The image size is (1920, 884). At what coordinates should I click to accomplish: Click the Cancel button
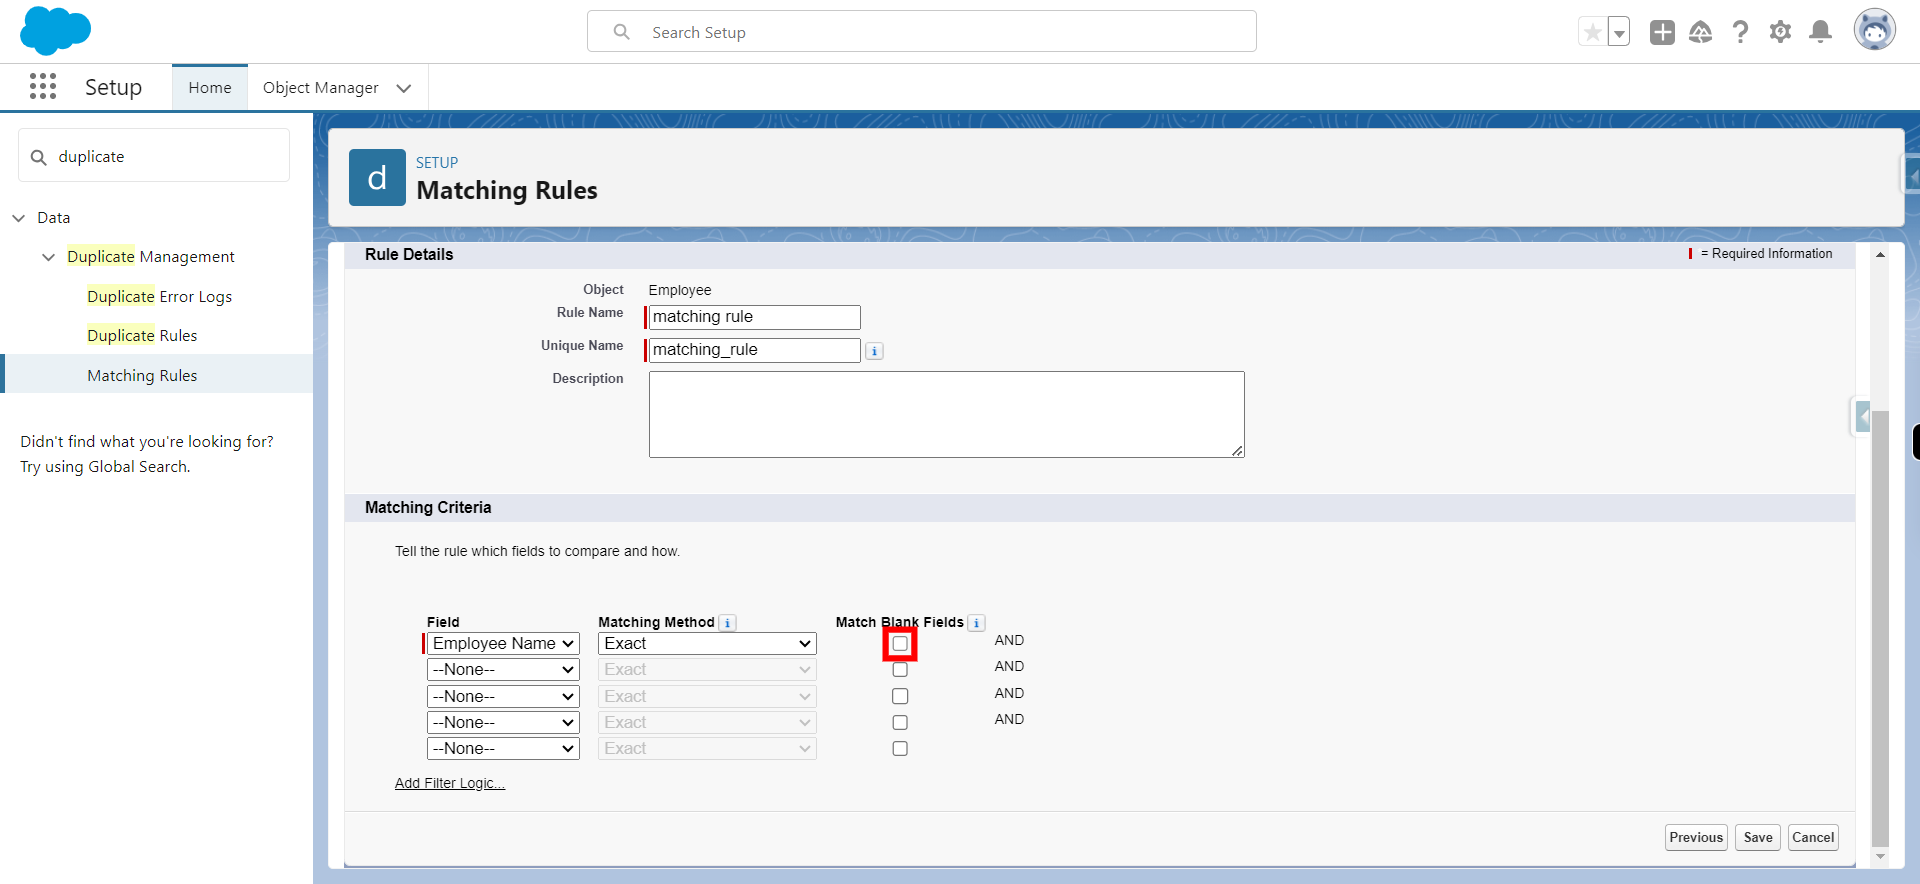tap(1813, 838)
